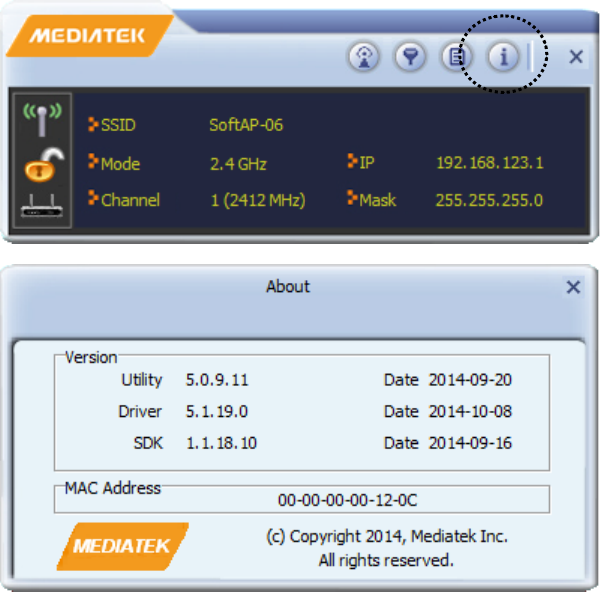Click the SSID label
This screenshot has width=601, height=592.
pyautogui.click(x=118, y=125)
